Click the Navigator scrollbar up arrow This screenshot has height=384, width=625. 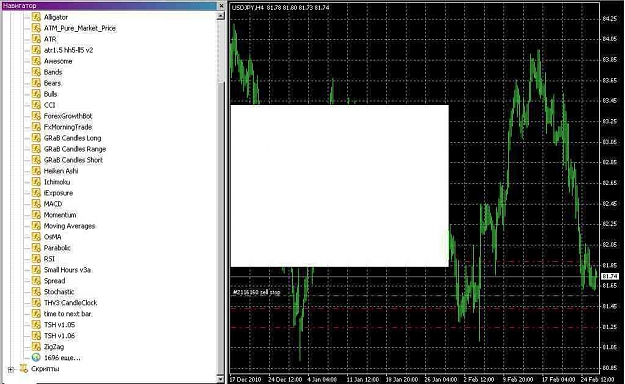[x=220, y=16]
